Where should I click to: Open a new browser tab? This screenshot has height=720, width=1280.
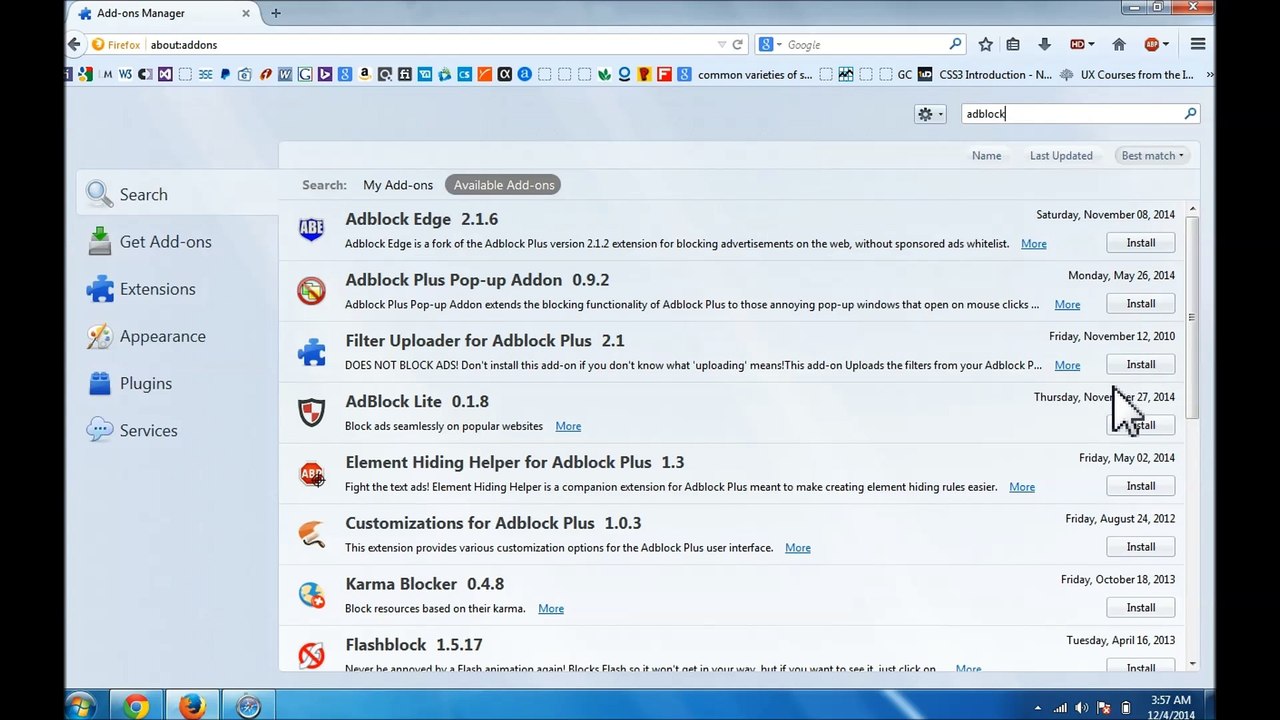click(x=275, y=13)
